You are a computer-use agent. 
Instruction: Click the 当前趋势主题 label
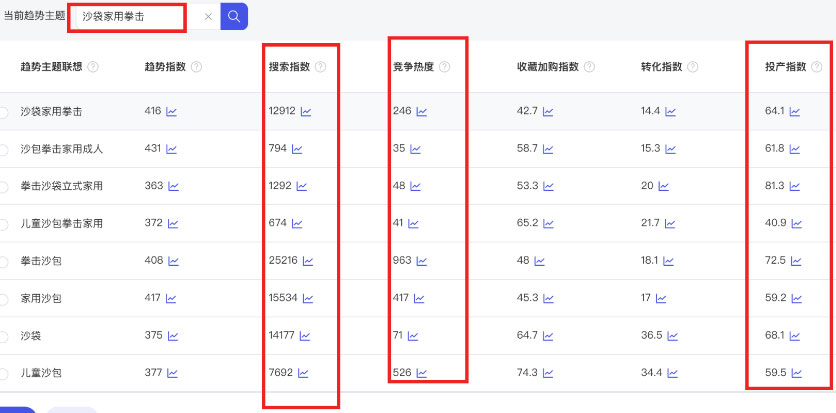(x=34, y=15)
